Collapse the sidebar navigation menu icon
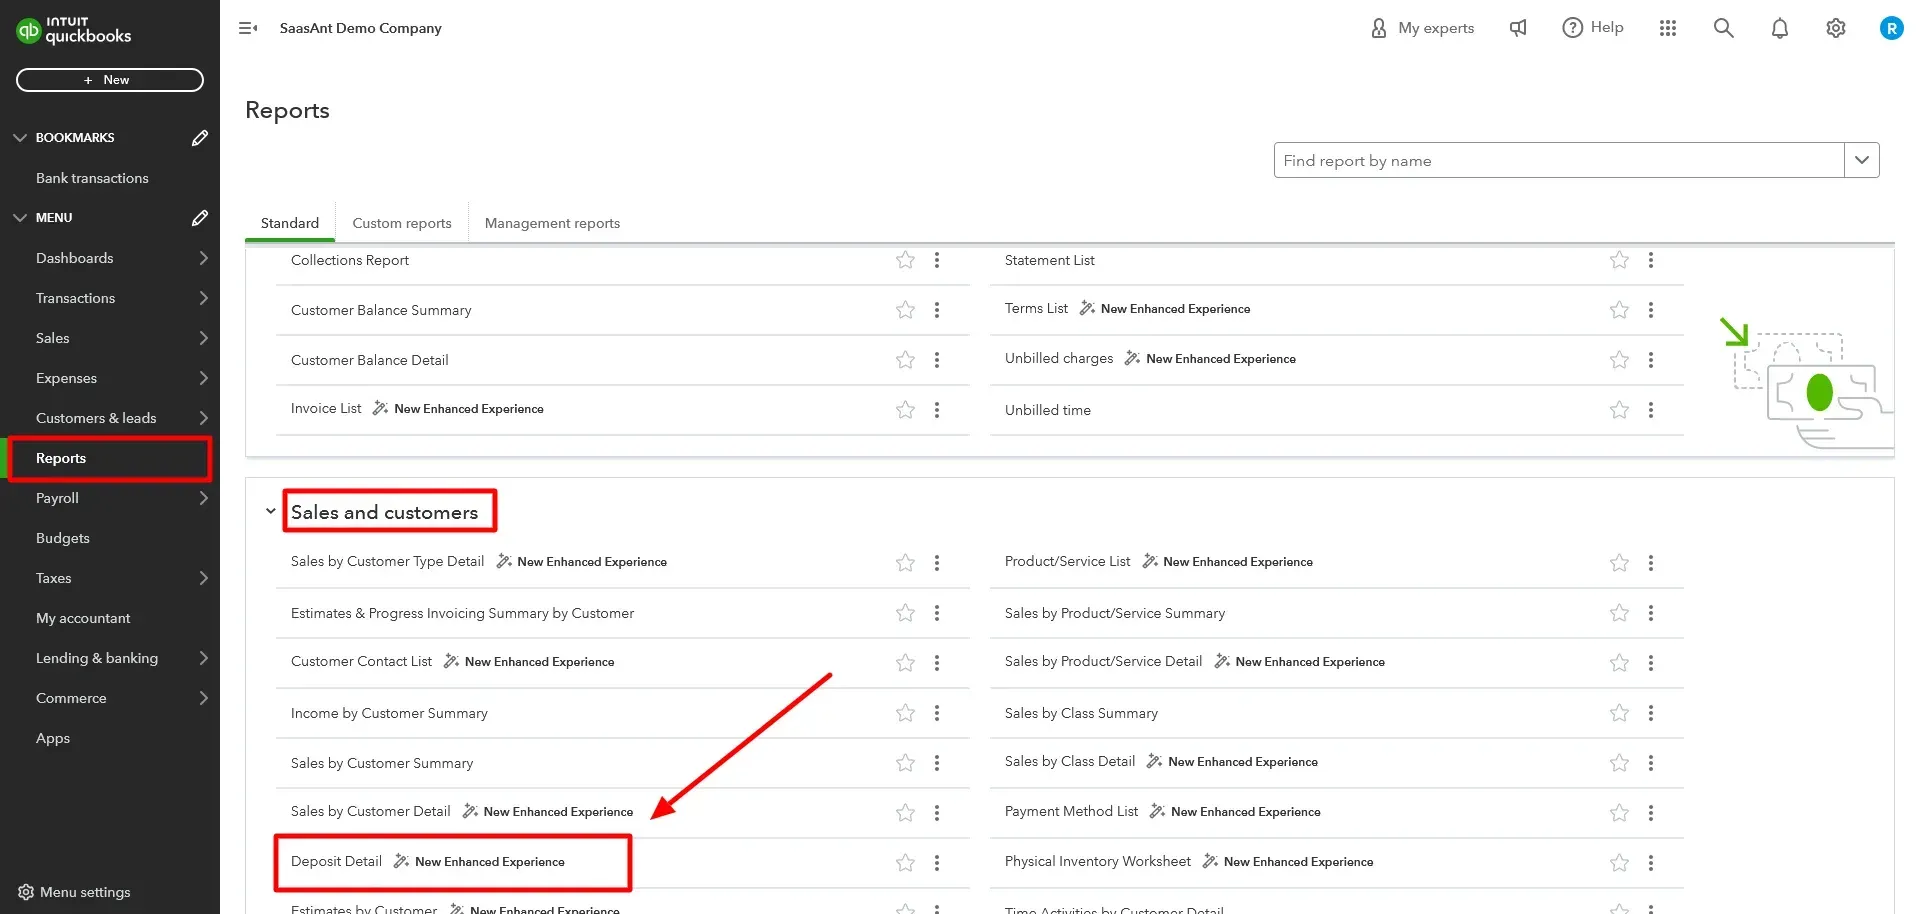Viewport: 1920px width, 914px height. pyautogui.click(x=248, y=28)
